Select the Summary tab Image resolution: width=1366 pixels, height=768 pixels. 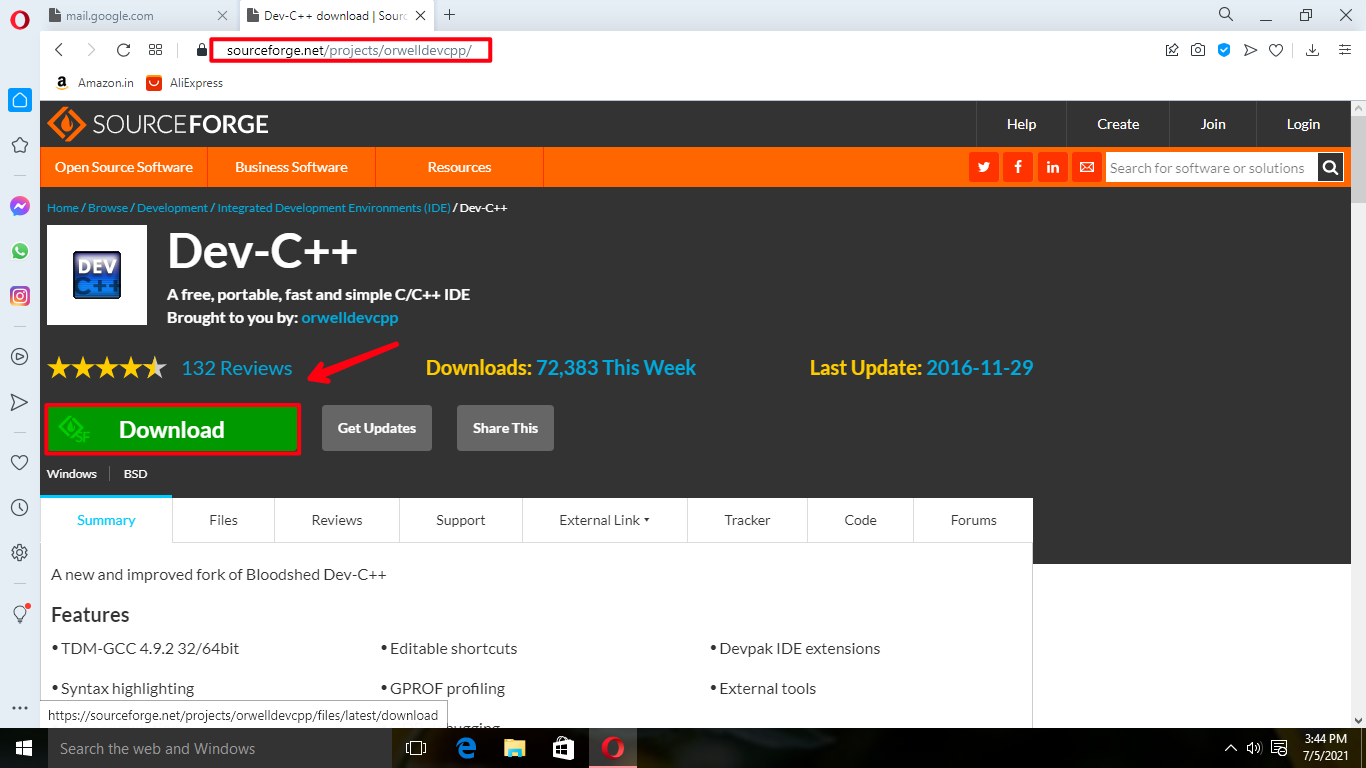pyautogui.click(x=106, y=520)
